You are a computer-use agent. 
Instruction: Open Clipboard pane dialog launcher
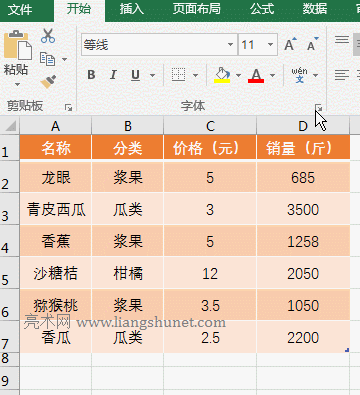pos(69,107)
